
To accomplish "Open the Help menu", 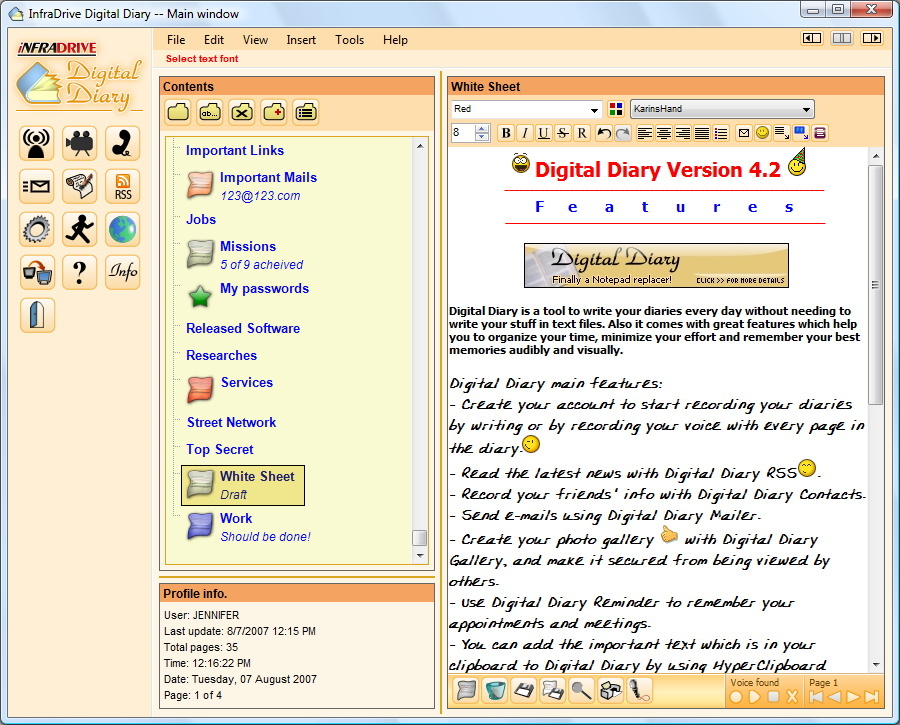I will (x=395, y=40).
